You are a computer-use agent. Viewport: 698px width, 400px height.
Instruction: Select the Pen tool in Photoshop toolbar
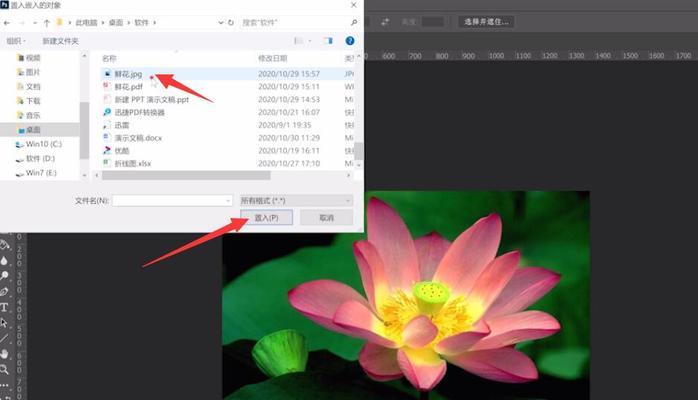pyautogui.click(x=4, y=292)
